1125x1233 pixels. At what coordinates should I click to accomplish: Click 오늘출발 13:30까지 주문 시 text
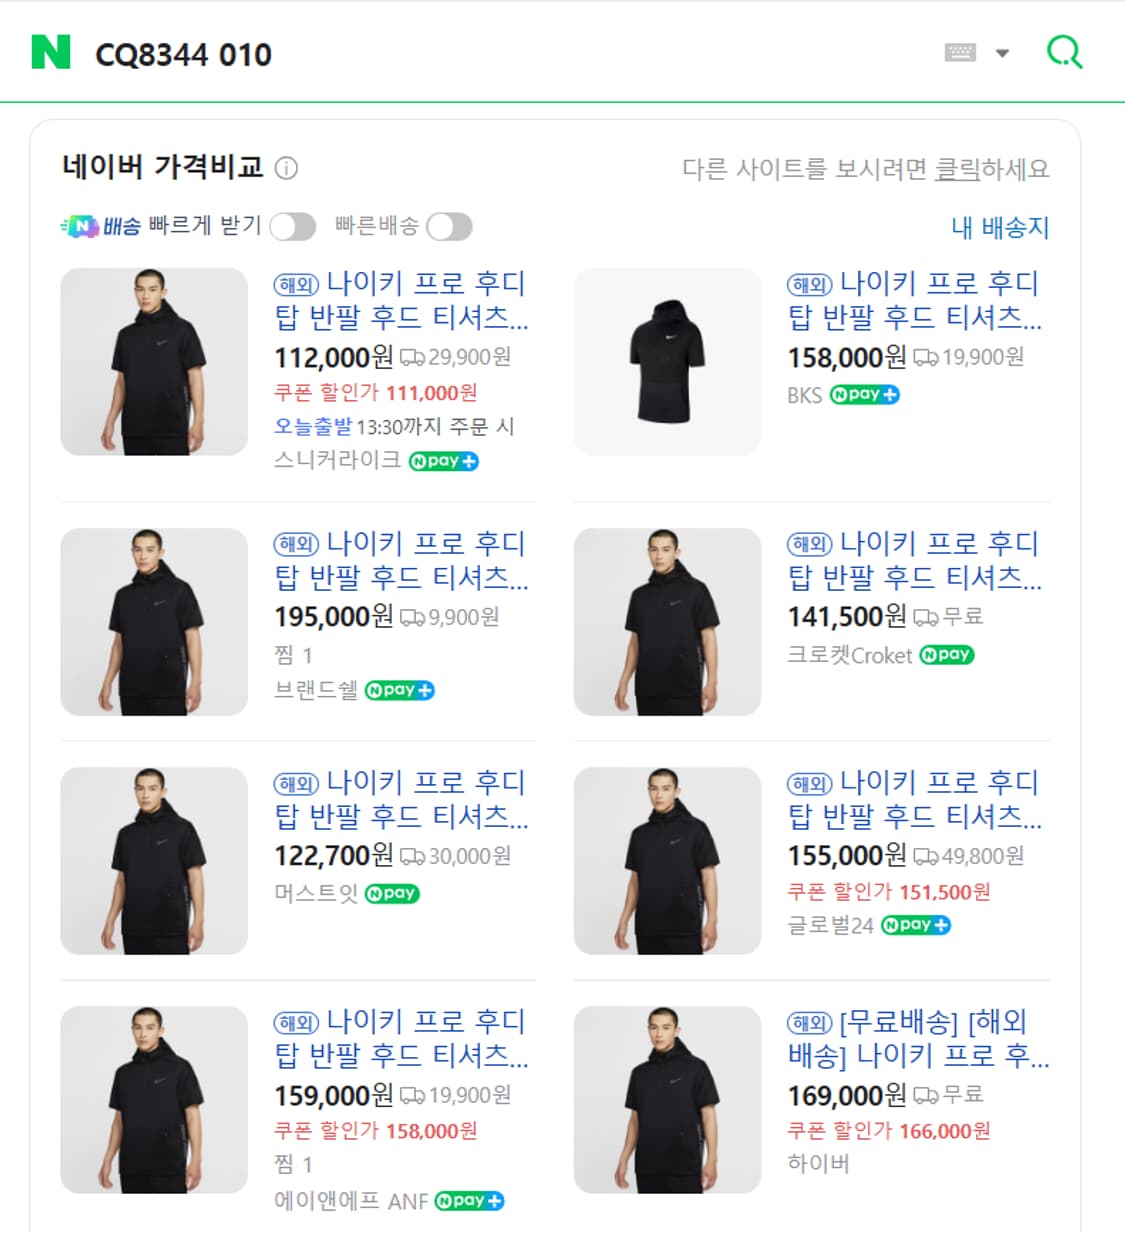(394, 427)
